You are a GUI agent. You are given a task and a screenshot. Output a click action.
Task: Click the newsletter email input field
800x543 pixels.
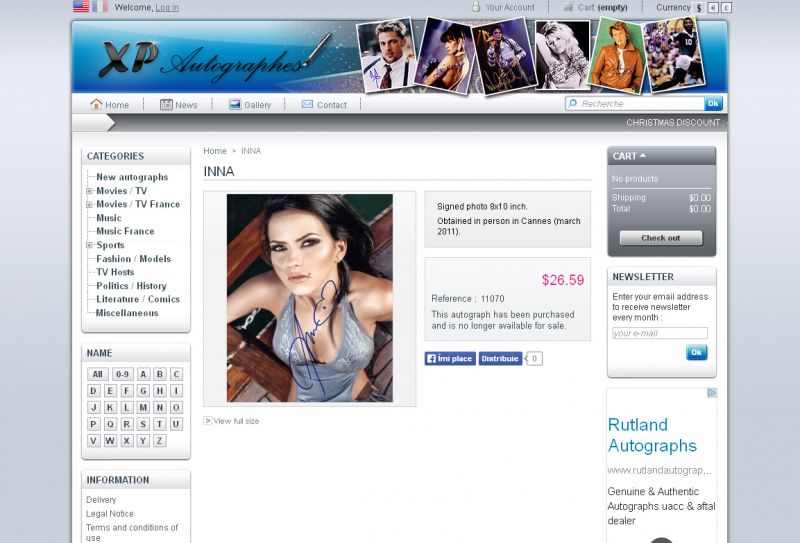click(659, 333)
